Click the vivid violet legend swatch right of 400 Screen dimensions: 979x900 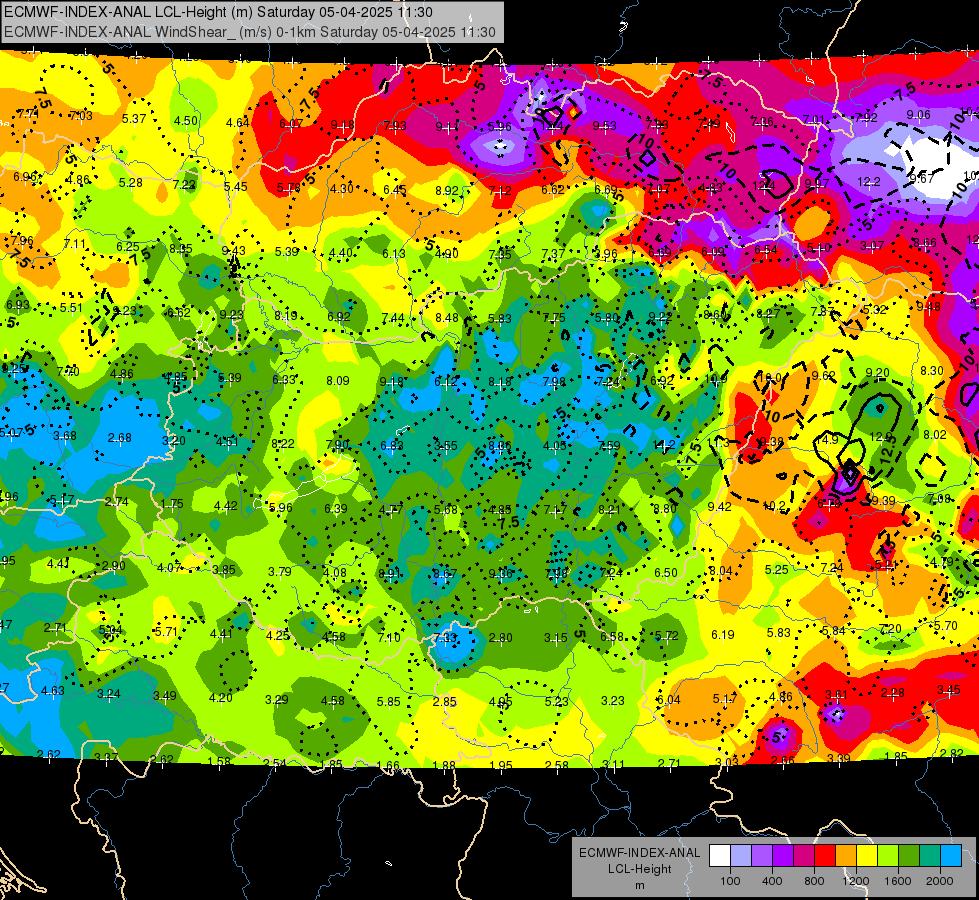pos(783,856)
